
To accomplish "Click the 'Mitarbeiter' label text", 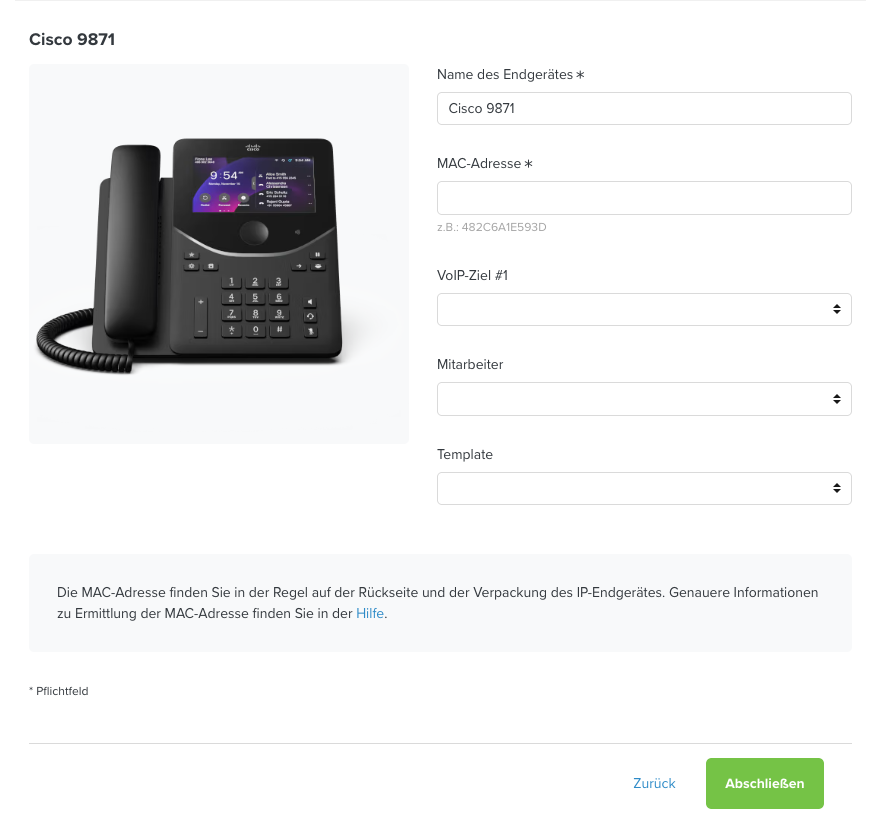I will click(470, 364).
